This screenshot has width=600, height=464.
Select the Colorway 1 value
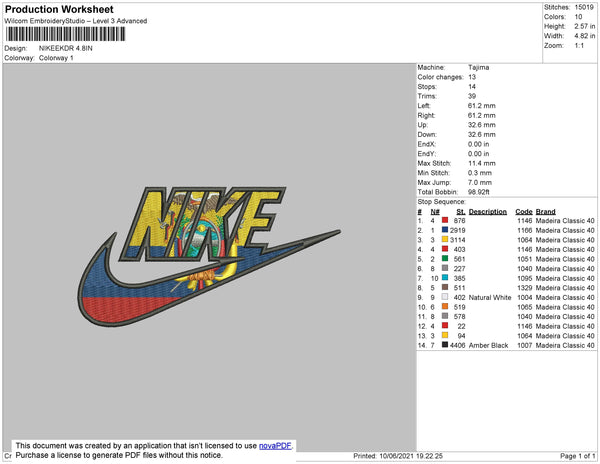[56, 58]
